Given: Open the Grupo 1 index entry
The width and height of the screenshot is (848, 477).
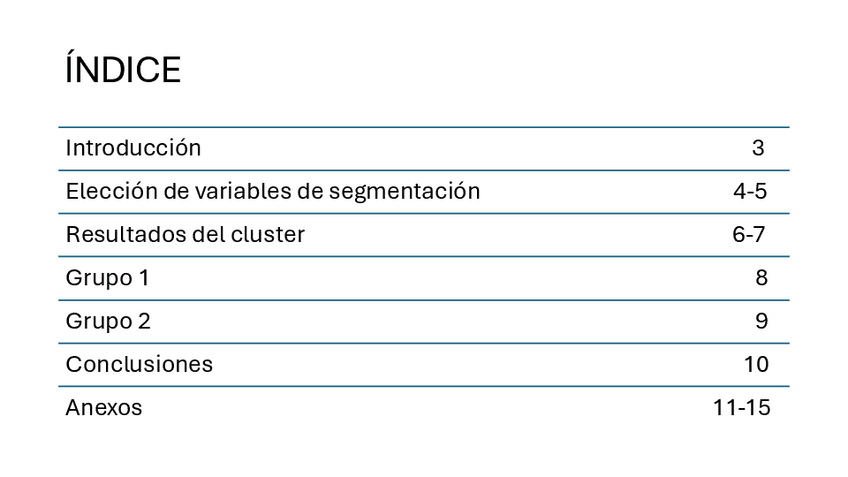Looking at the screenshot, I should click(x=107, y=278).
